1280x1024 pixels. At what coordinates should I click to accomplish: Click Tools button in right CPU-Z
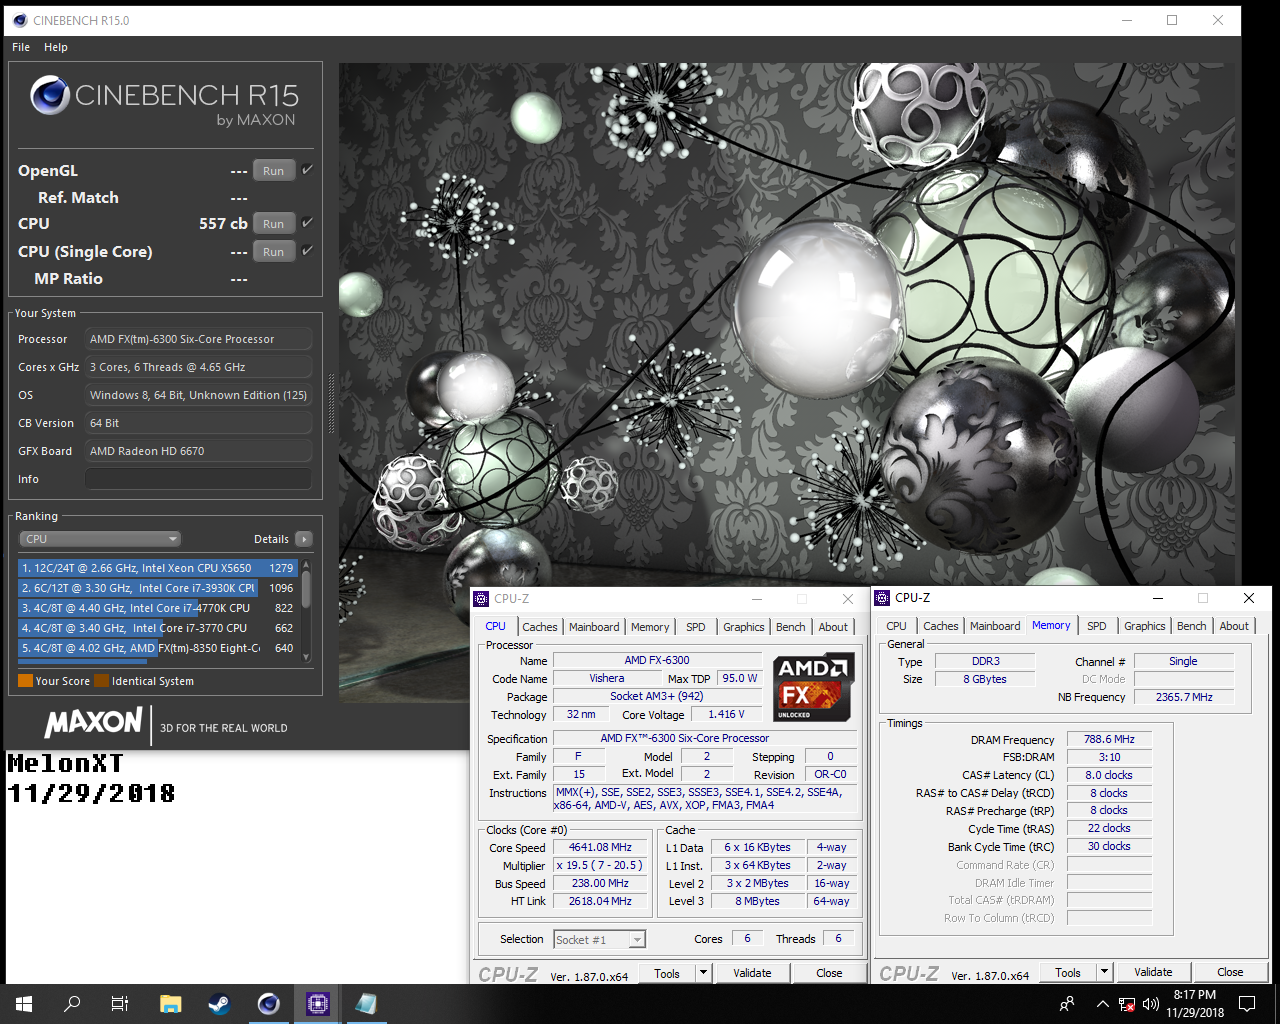1068,972
